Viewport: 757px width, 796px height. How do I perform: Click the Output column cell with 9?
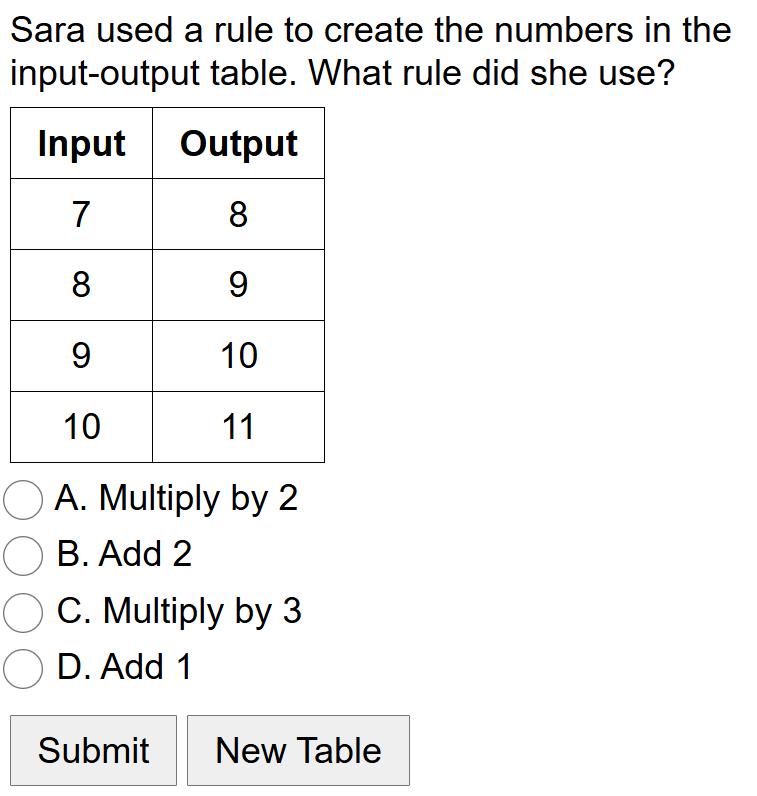pos(238,285)
